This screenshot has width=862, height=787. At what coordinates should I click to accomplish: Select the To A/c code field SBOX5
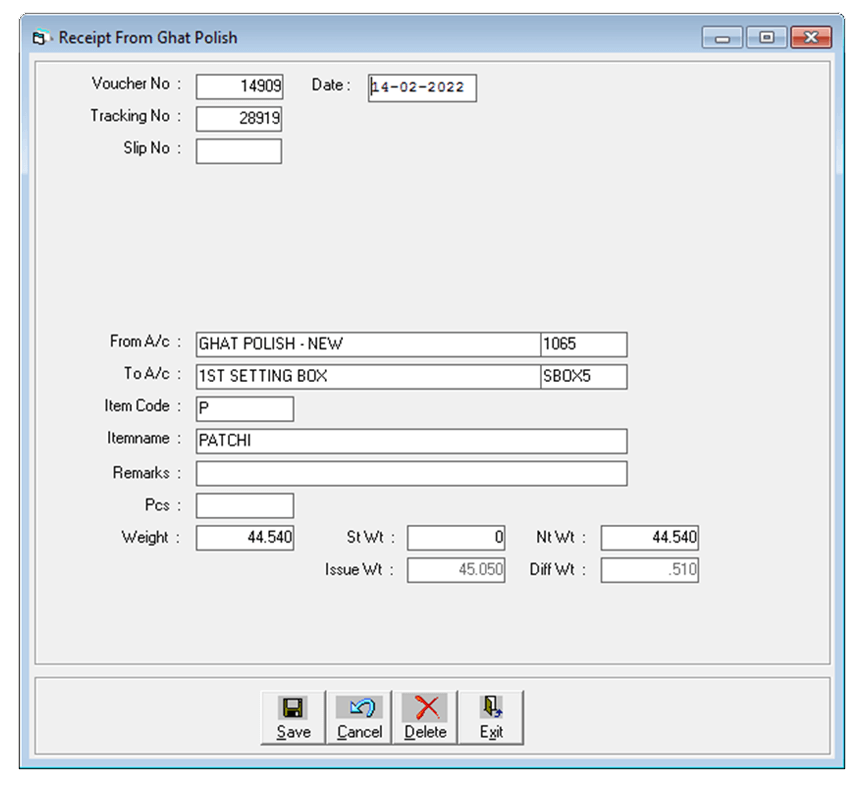click(x=584, y=376)
